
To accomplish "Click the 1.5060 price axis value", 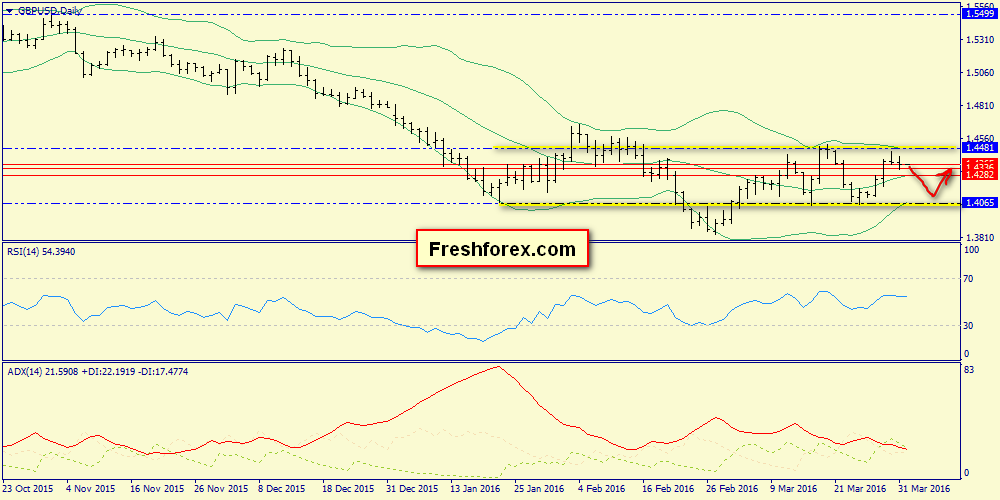I will pos(981,73).
